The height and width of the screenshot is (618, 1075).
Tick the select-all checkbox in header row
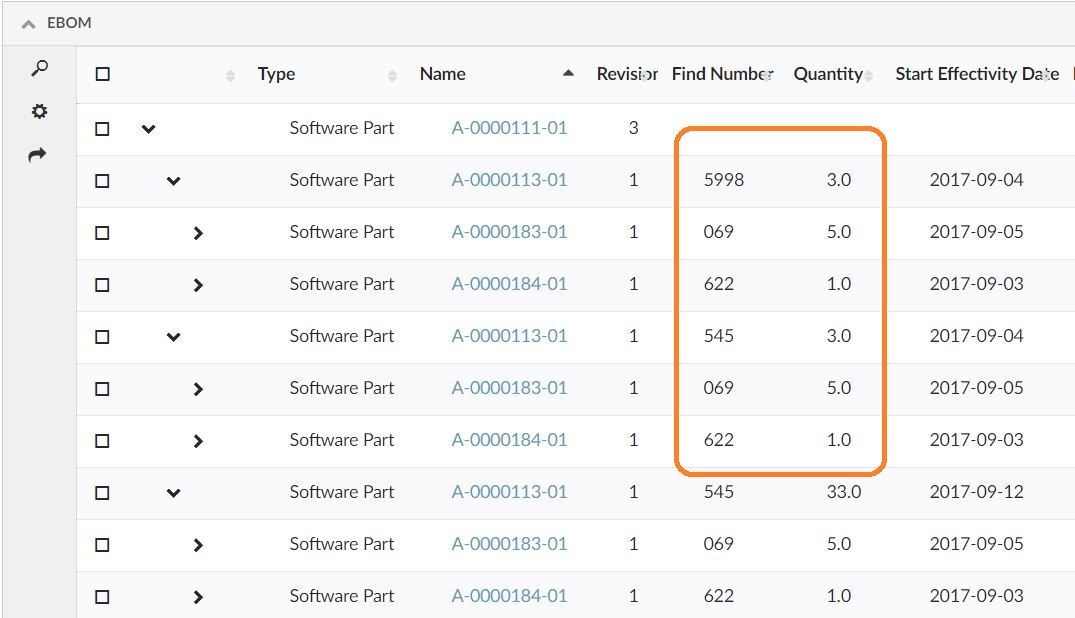tap(102, 74)
